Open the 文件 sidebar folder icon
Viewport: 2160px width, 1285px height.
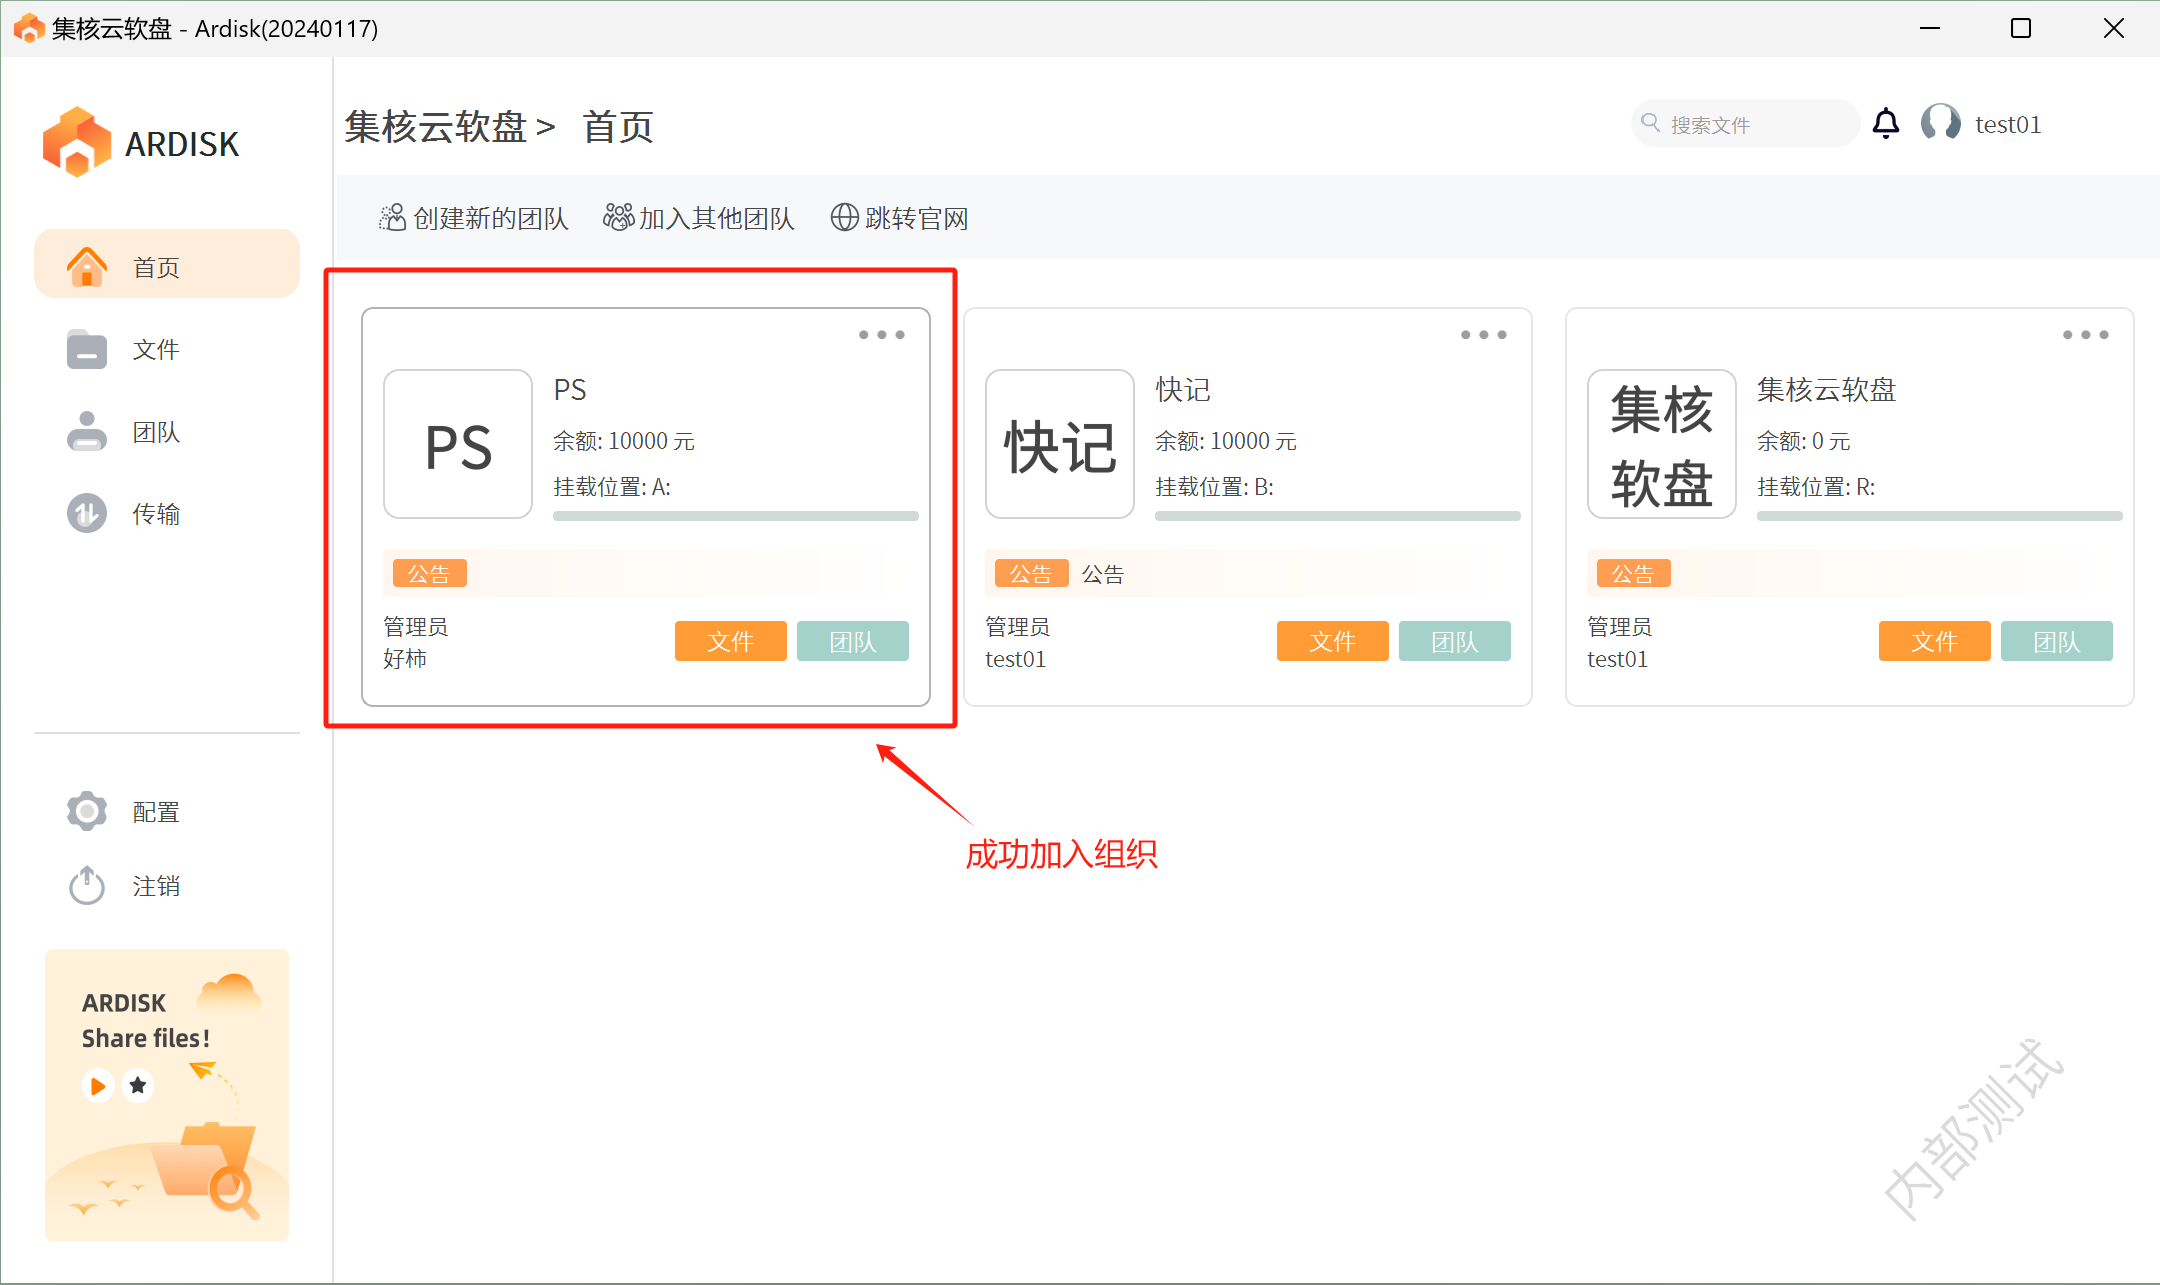(x=87, y=350)
